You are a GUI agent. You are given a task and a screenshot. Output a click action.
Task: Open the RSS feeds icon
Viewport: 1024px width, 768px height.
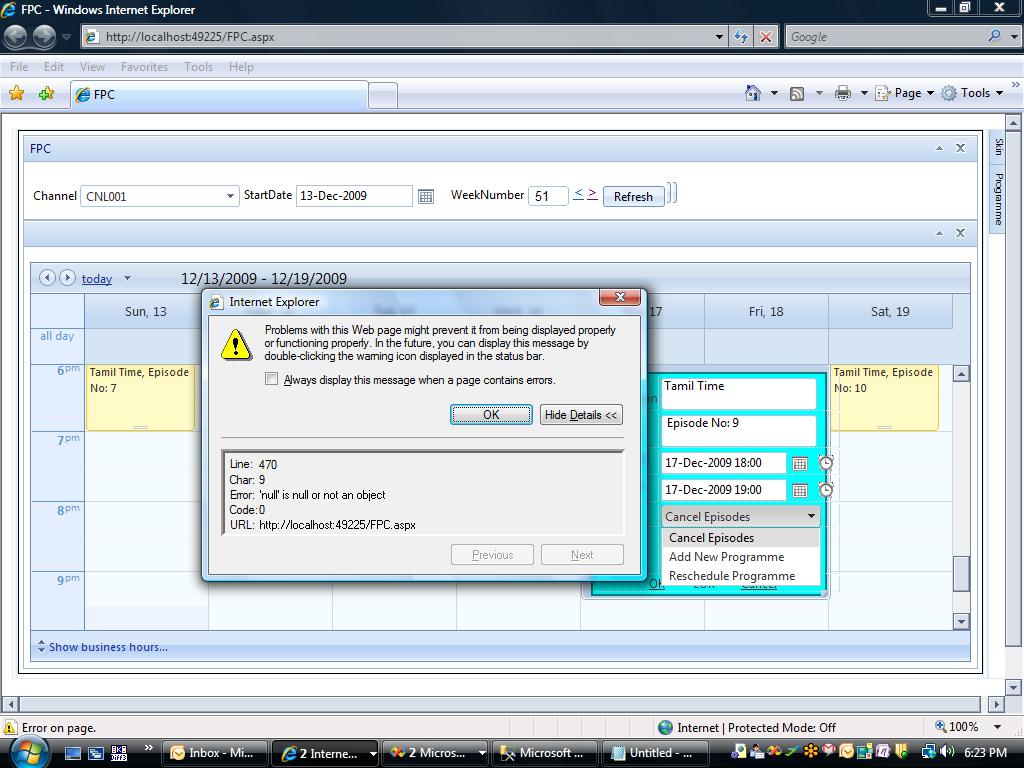(797, 93)
